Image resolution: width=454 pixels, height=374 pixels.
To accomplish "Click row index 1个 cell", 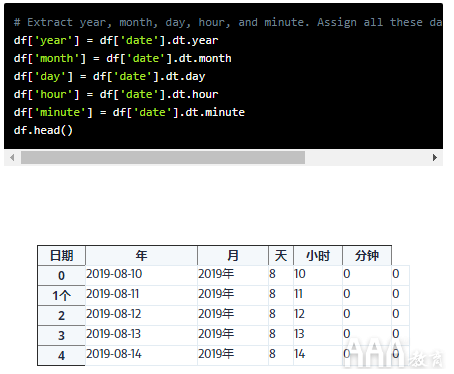I will pos(61,295).
